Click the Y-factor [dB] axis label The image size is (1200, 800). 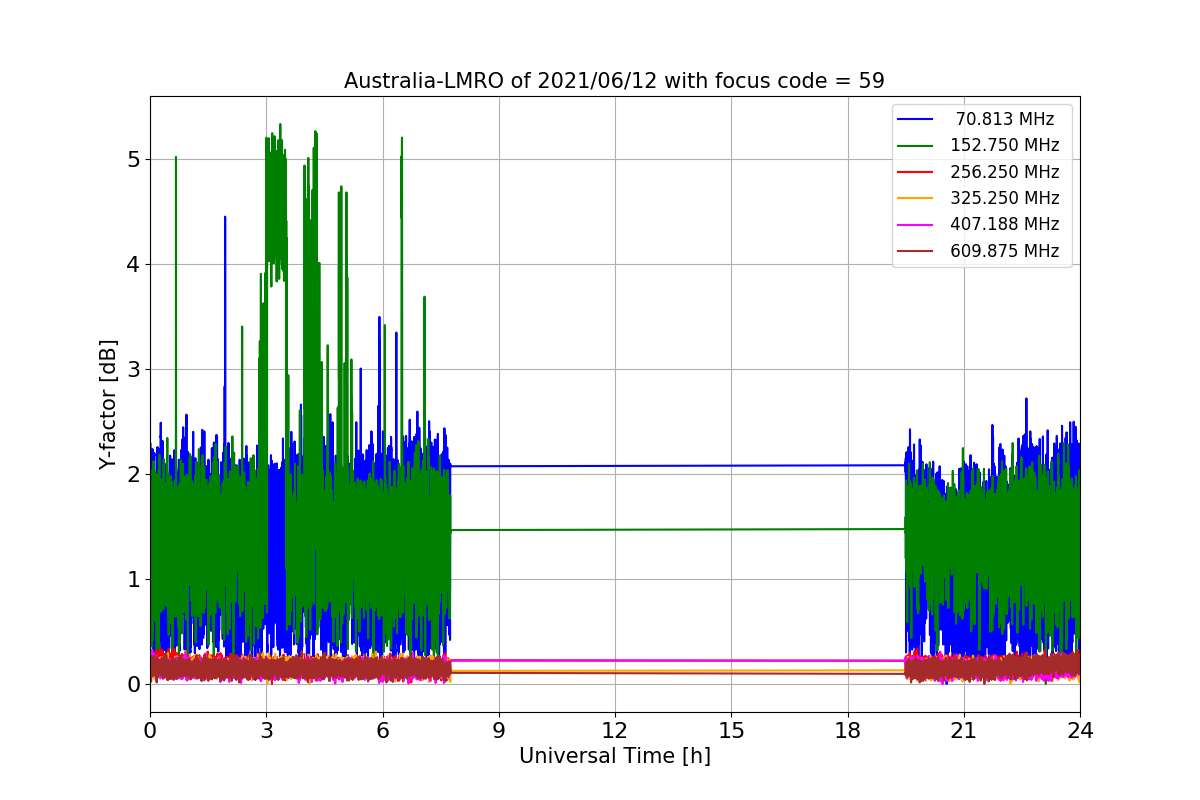pyautogui.click(x=108, y=404)
